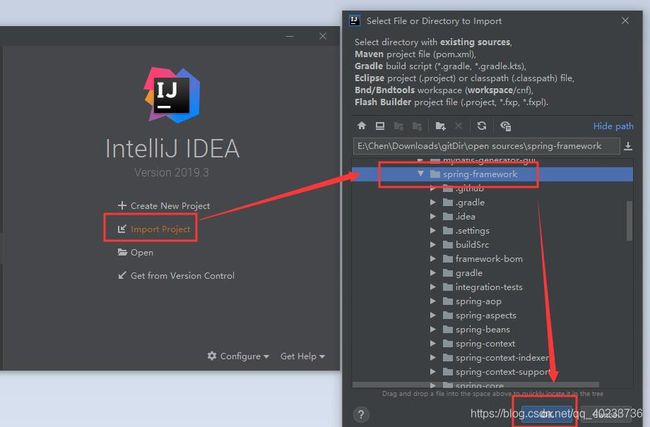The image size is (650, 427).
Task: Select the .github folder
Action: click(x=469, y=189)
